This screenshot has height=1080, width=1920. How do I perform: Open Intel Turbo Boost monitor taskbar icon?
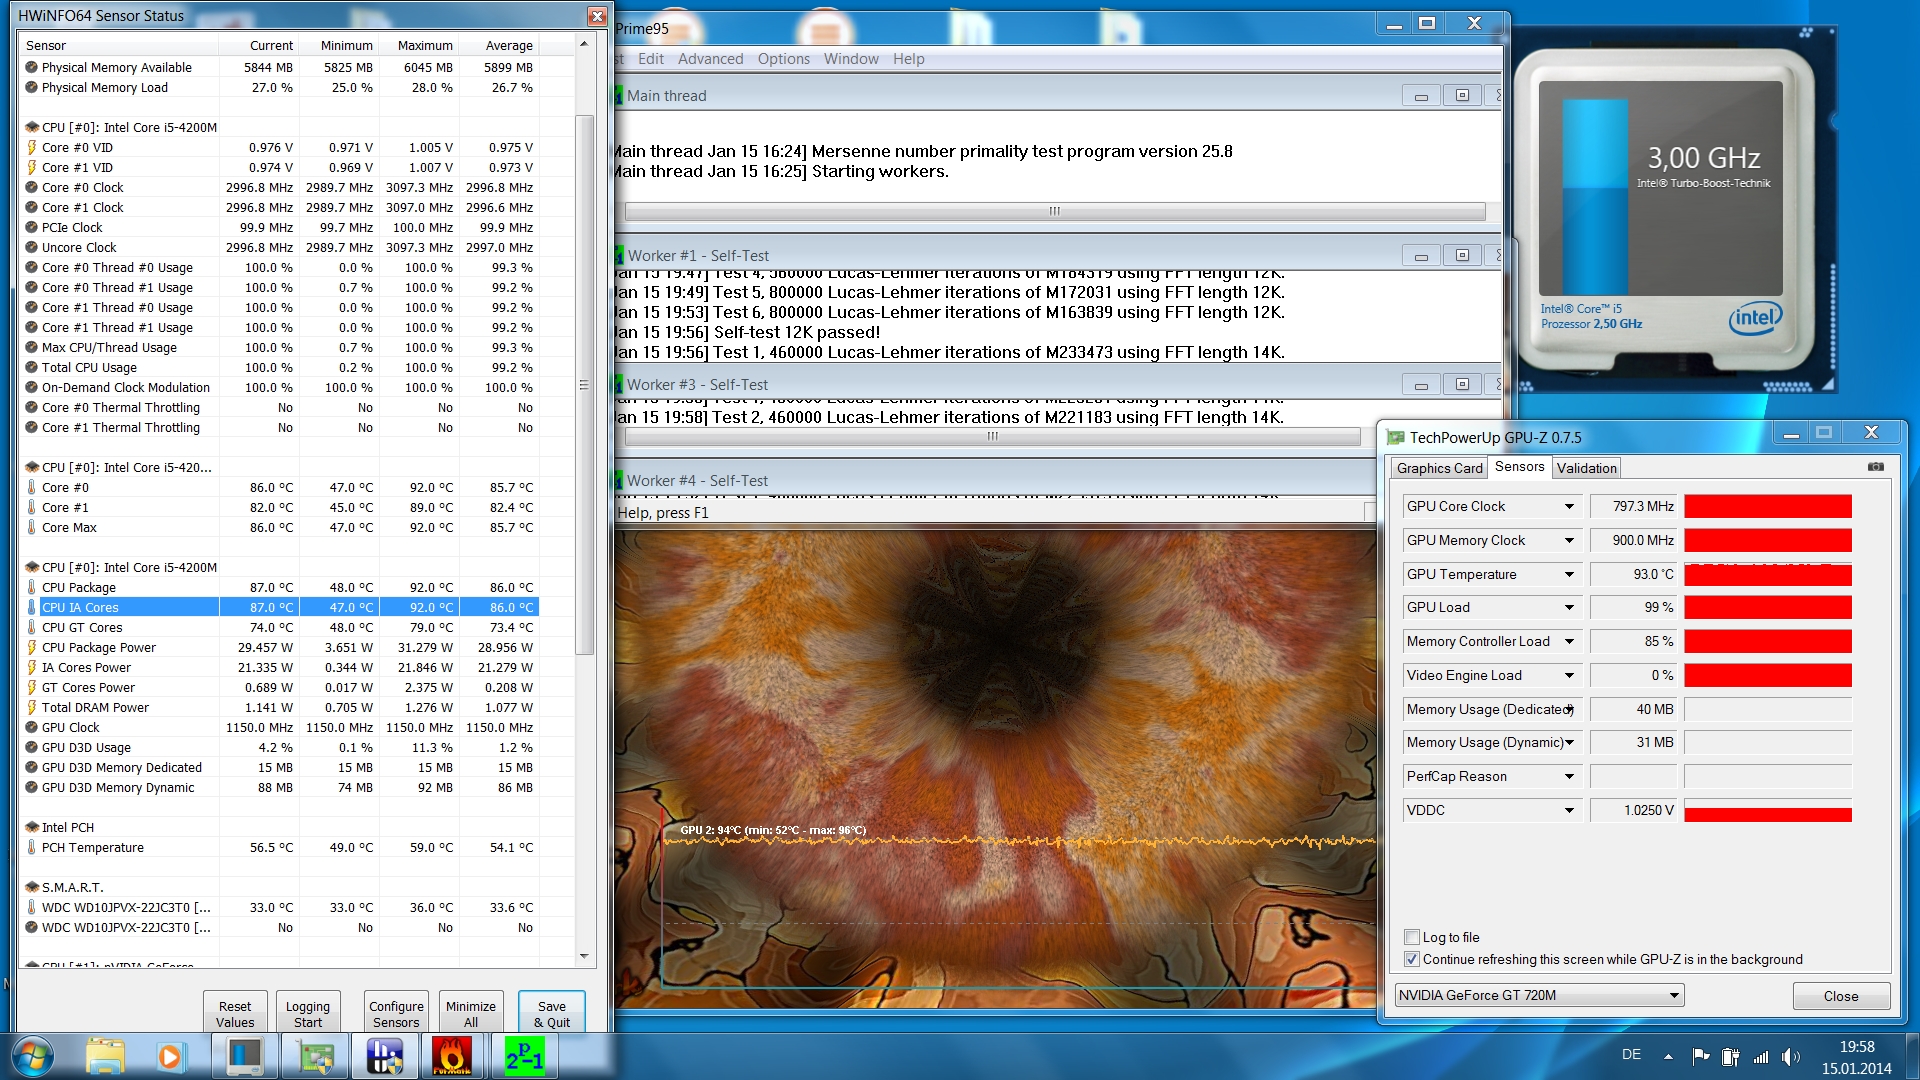[244, 1056]
